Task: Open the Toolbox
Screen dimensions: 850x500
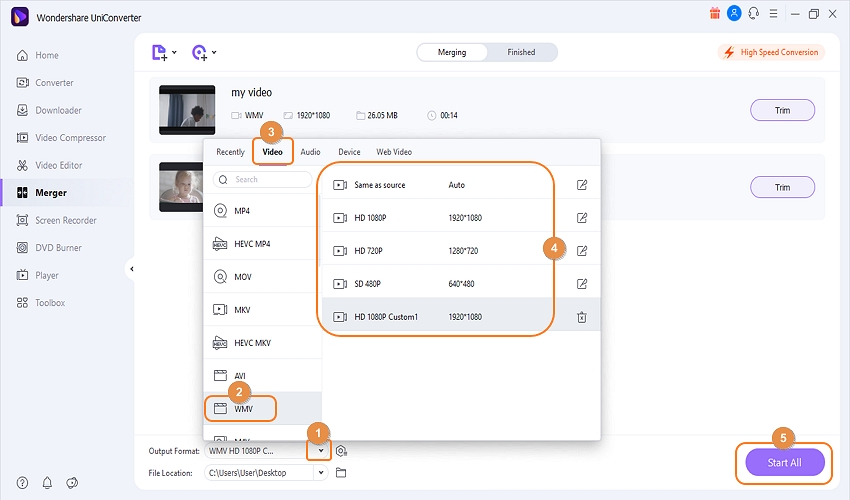Action: point(41,303)
